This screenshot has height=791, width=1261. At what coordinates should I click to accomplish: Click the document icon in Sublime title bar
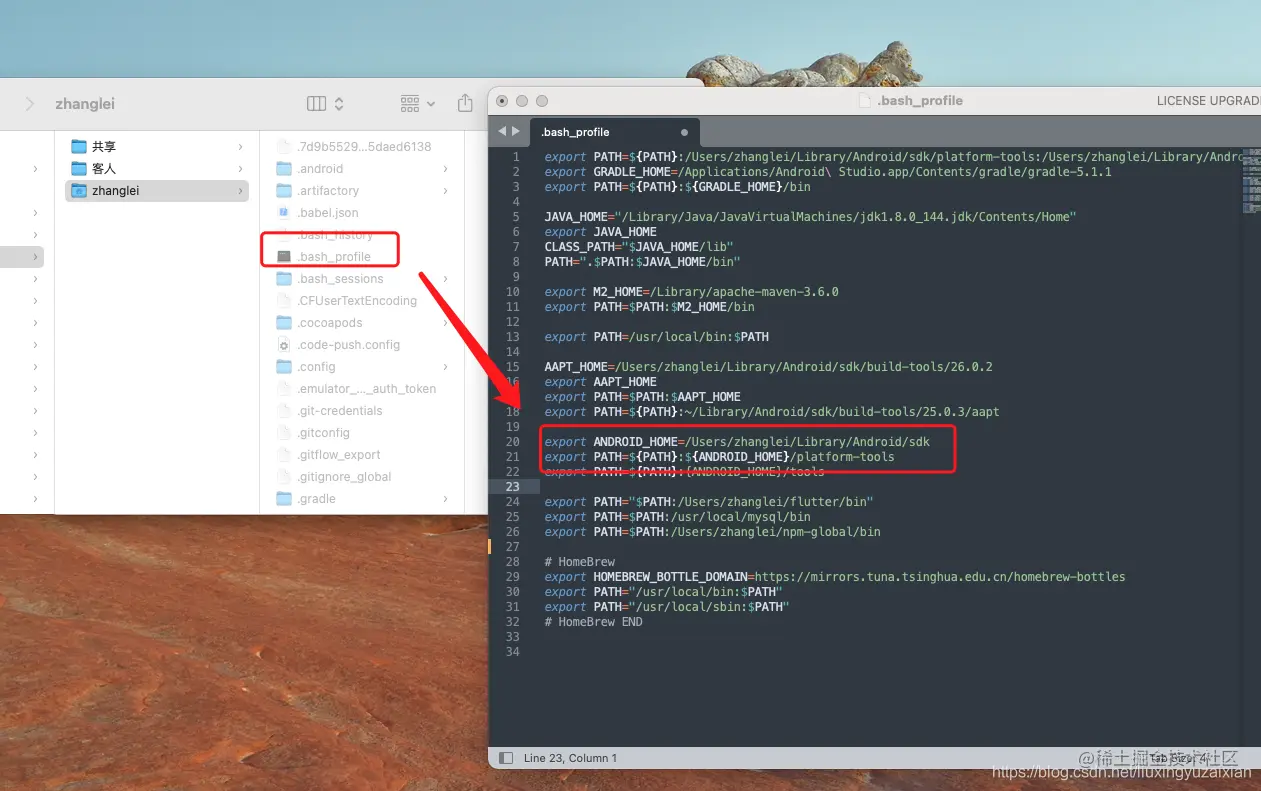pos(866,101)
